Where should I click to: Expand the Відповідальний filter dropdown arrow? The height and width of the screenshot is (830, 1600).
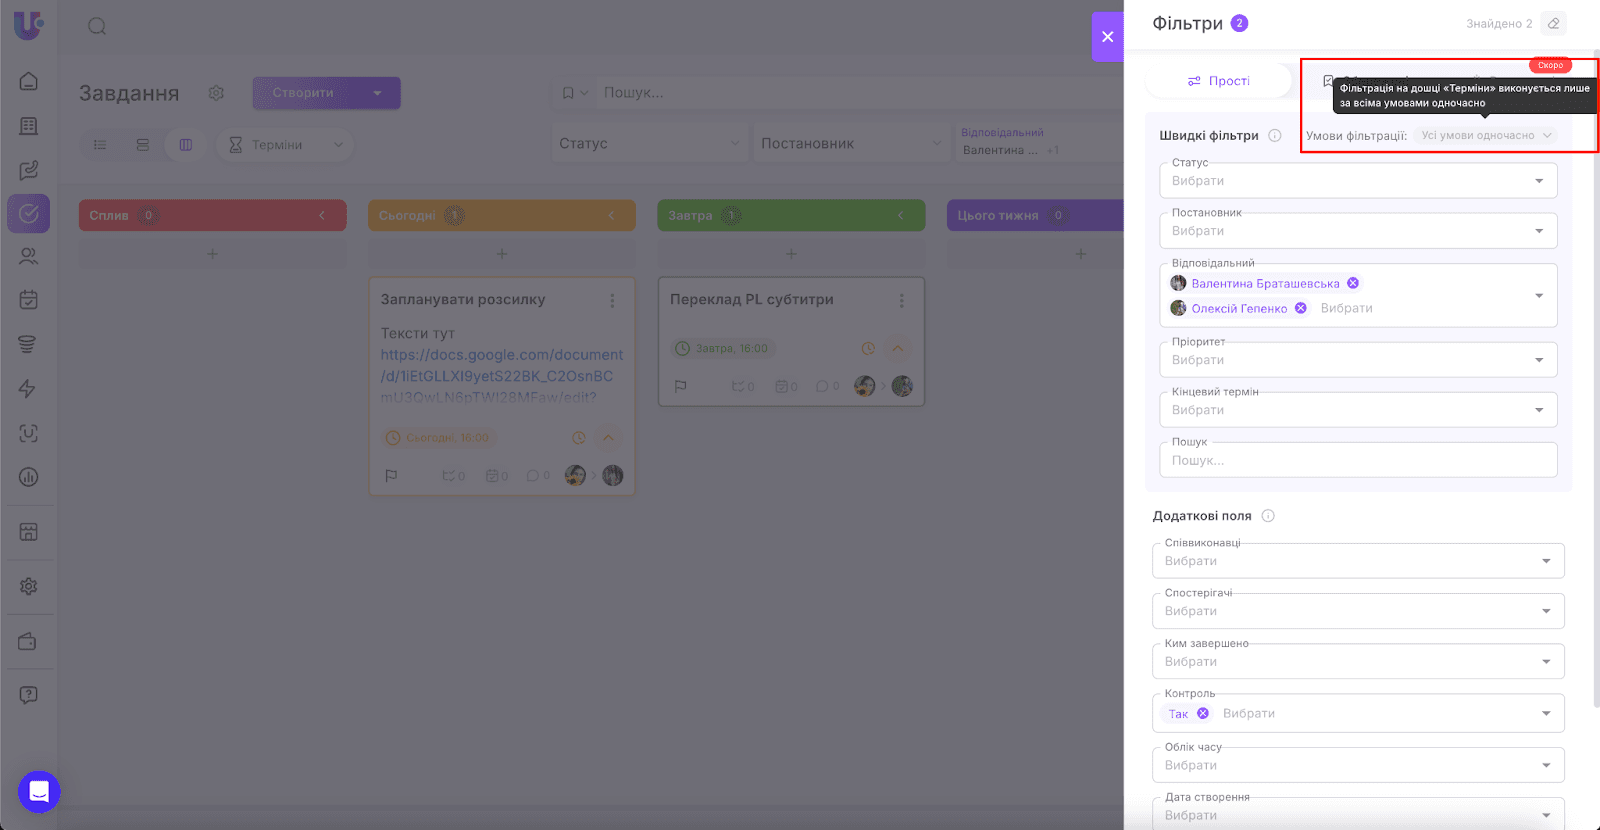click(x=1539, y=296)
